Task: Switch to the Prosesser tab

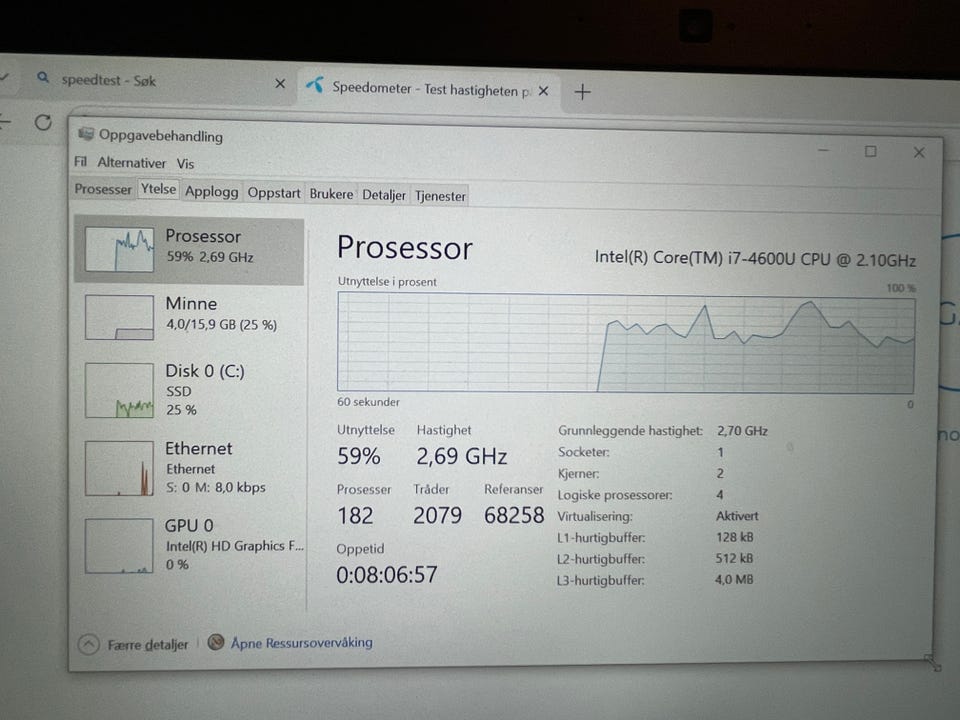Action: [103, 189]
